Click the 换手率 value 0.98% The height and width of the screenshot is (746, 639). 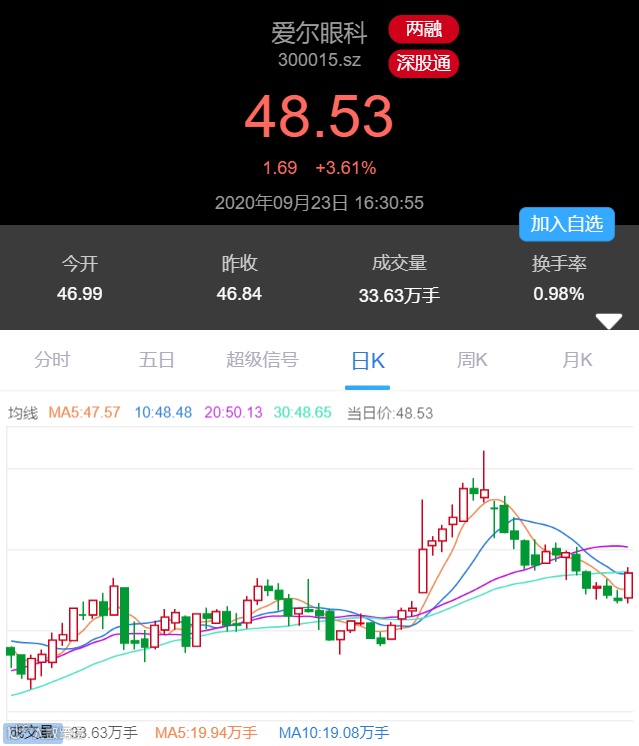559,294
